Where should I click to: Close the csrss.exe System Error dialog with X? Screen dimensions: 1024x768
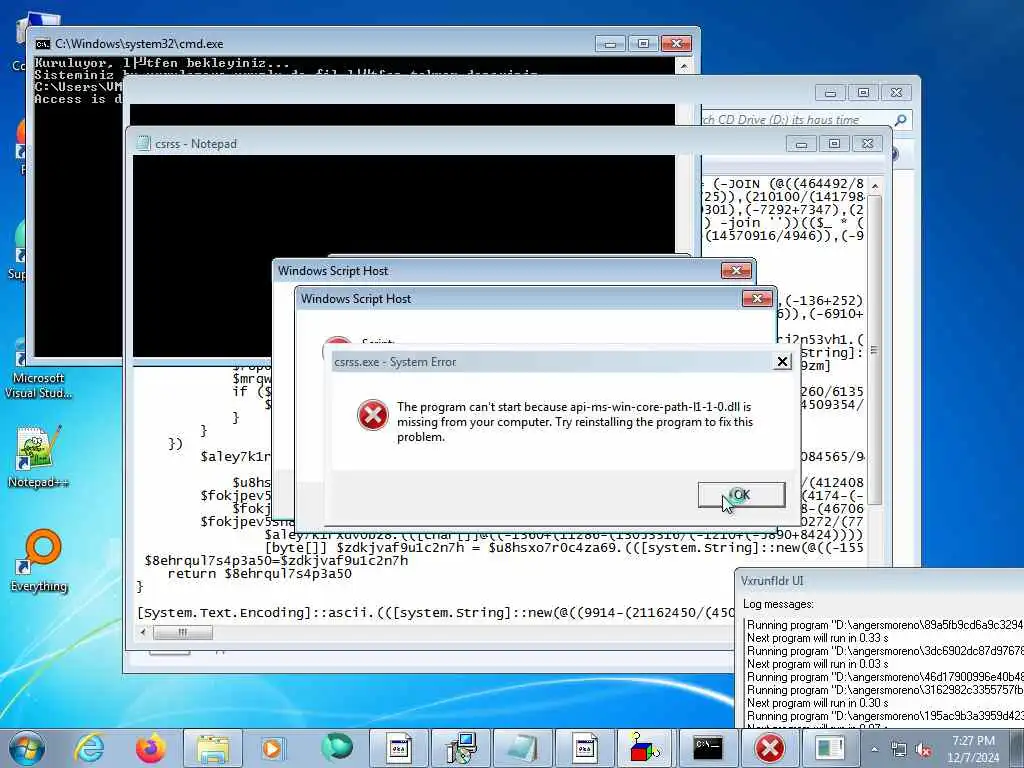tap(782, 361)
